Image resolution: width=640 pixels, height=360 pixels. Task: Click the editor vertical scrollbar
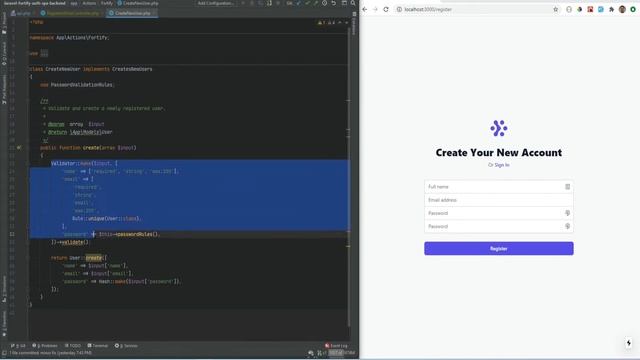(349, 176)
